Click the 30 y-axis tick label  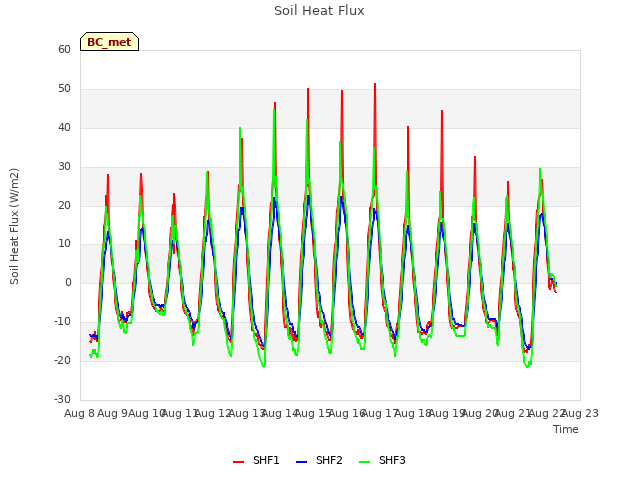click(64, 167)
